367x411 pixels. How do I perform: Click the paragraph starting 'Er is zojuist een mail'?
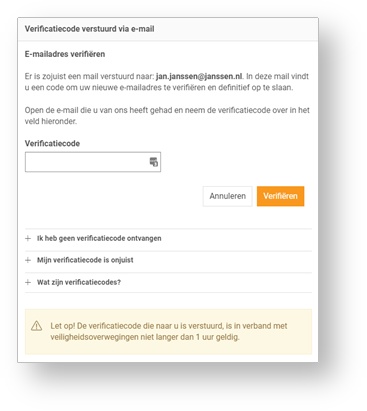(167, 82)
